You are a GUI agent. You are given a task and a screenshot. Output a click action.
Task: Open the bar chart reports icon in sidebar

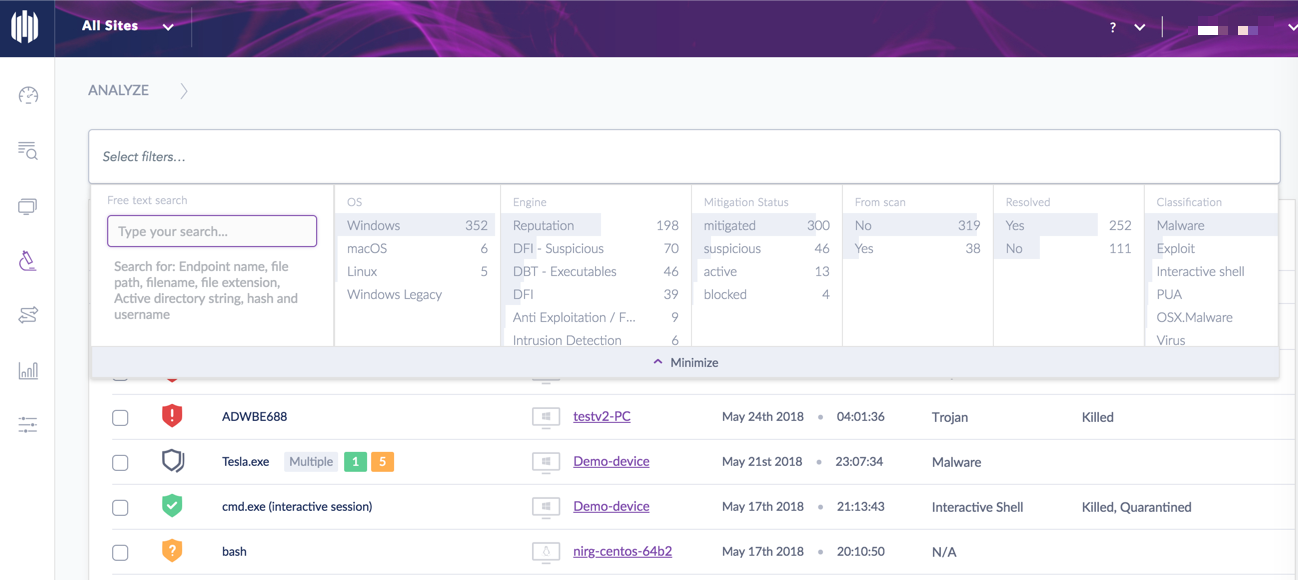28,371
